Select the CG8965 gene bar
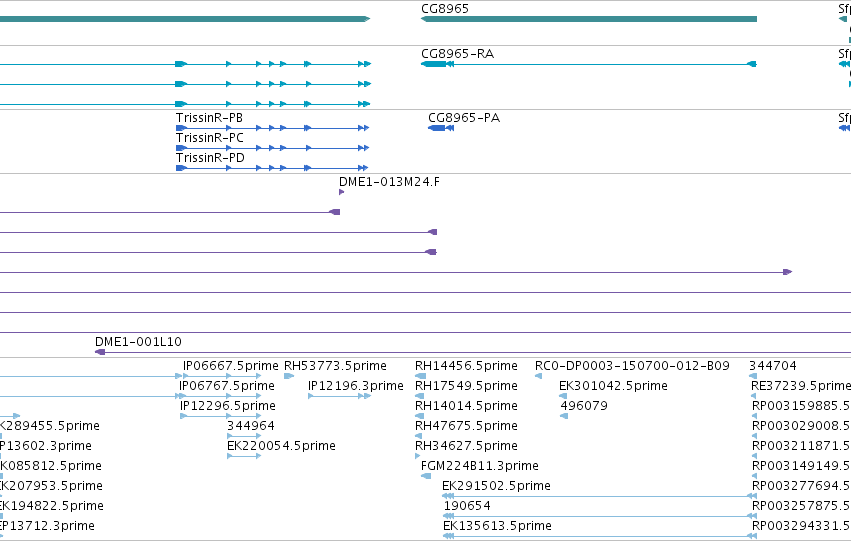This screenshot has height=541, width=851. click(x=589, y=19)
